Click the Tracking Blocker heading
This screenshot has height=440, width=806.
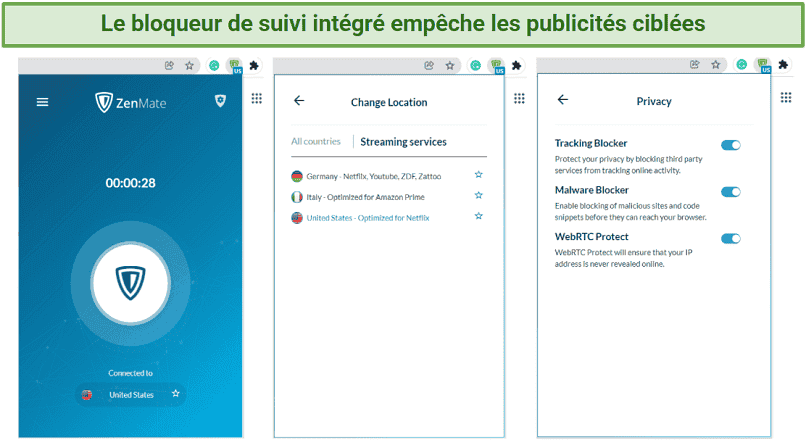(591, 143)
